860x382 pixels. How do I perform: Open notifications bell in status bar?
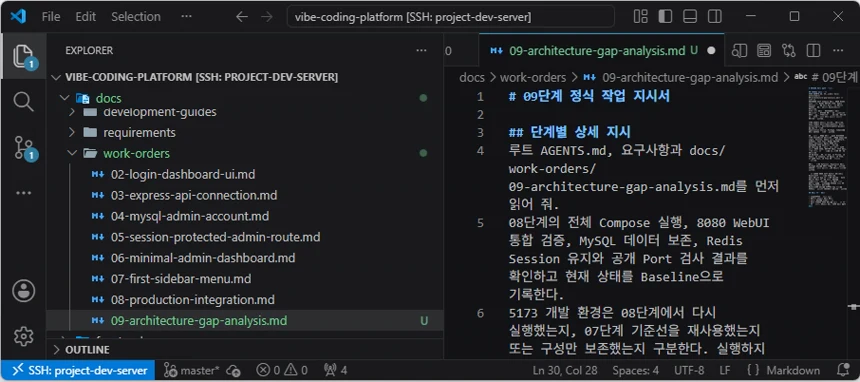(844, 370)
